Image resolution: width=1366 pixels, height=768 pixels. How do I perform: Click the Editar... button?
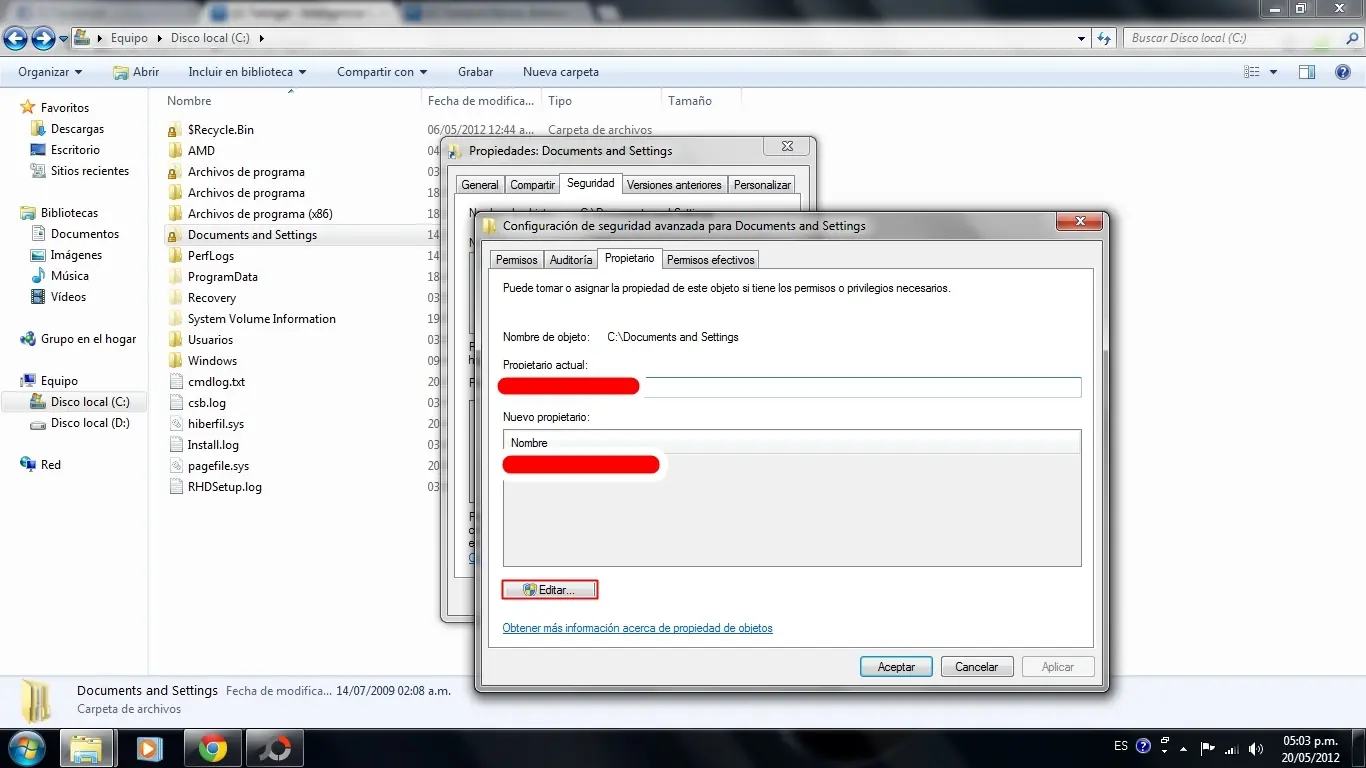[550, 590]
